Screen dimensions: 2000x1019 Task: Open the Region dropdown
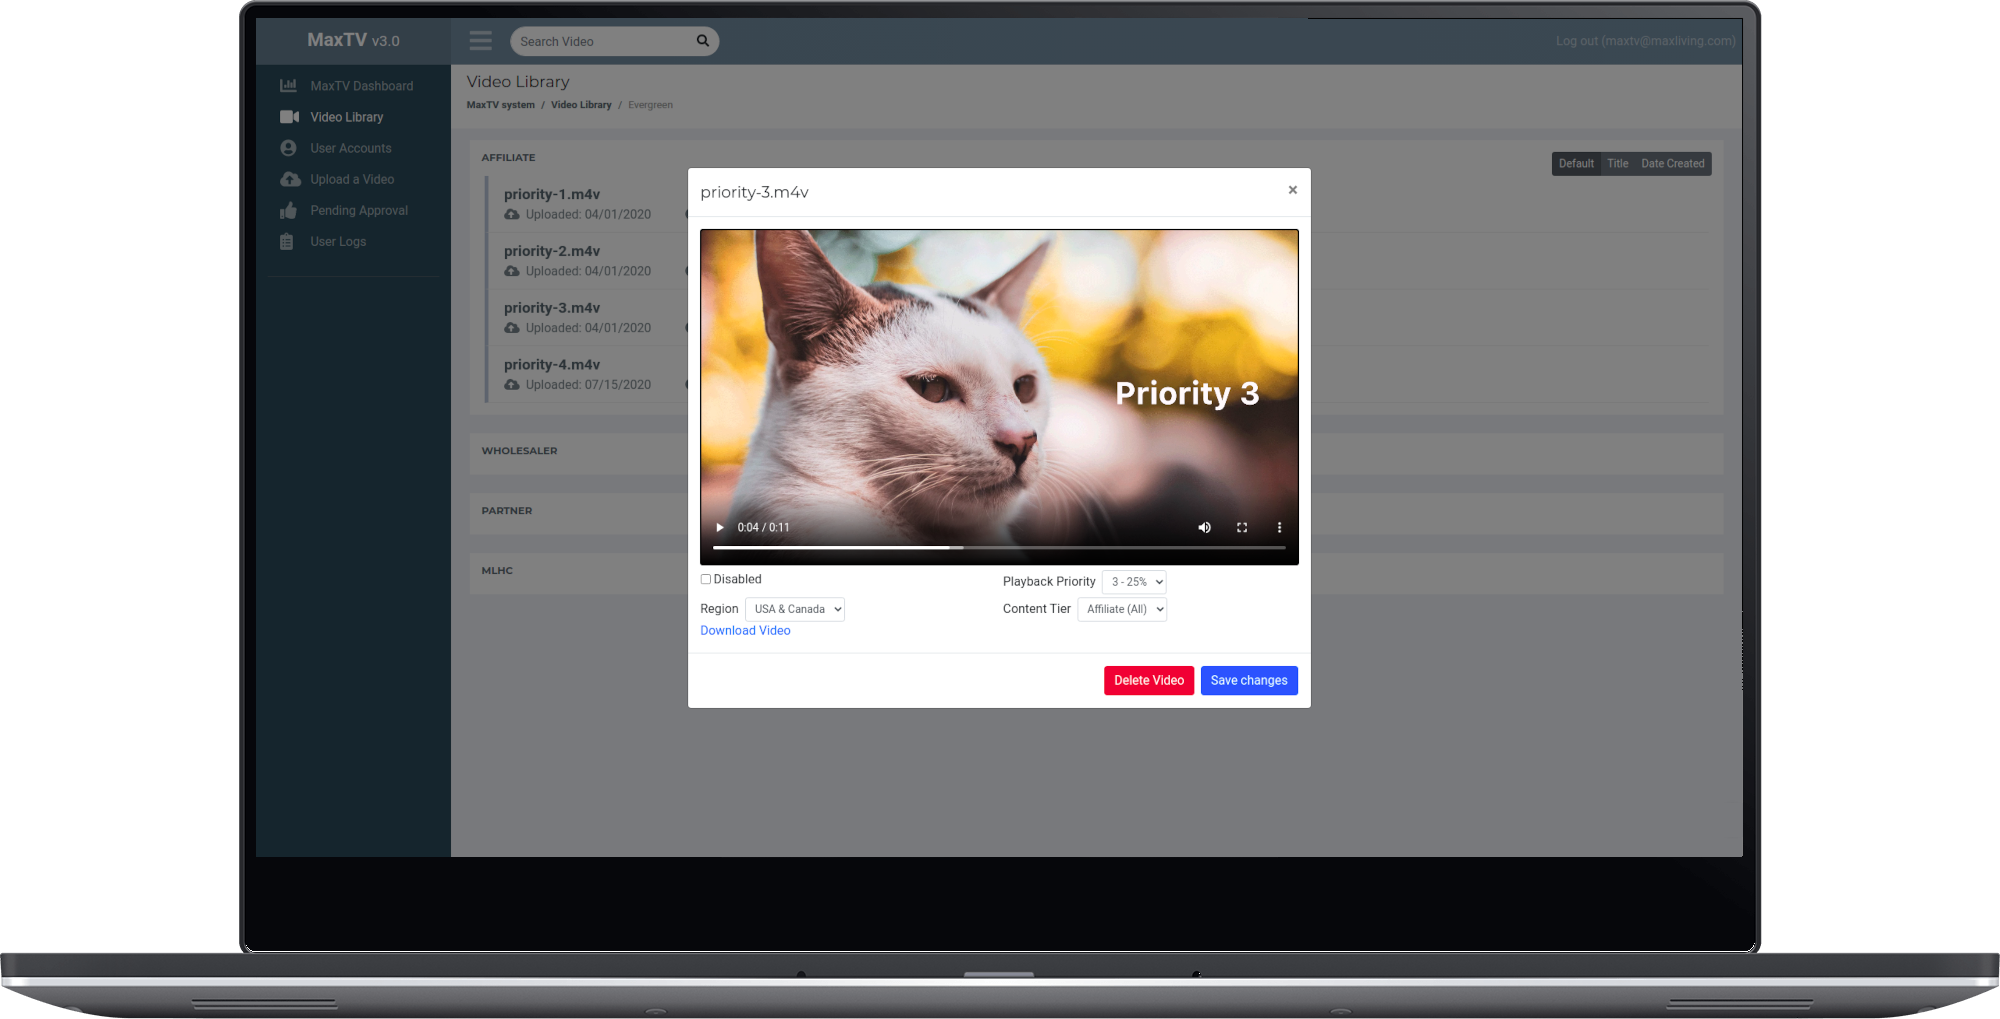click(x=795, y=609)
